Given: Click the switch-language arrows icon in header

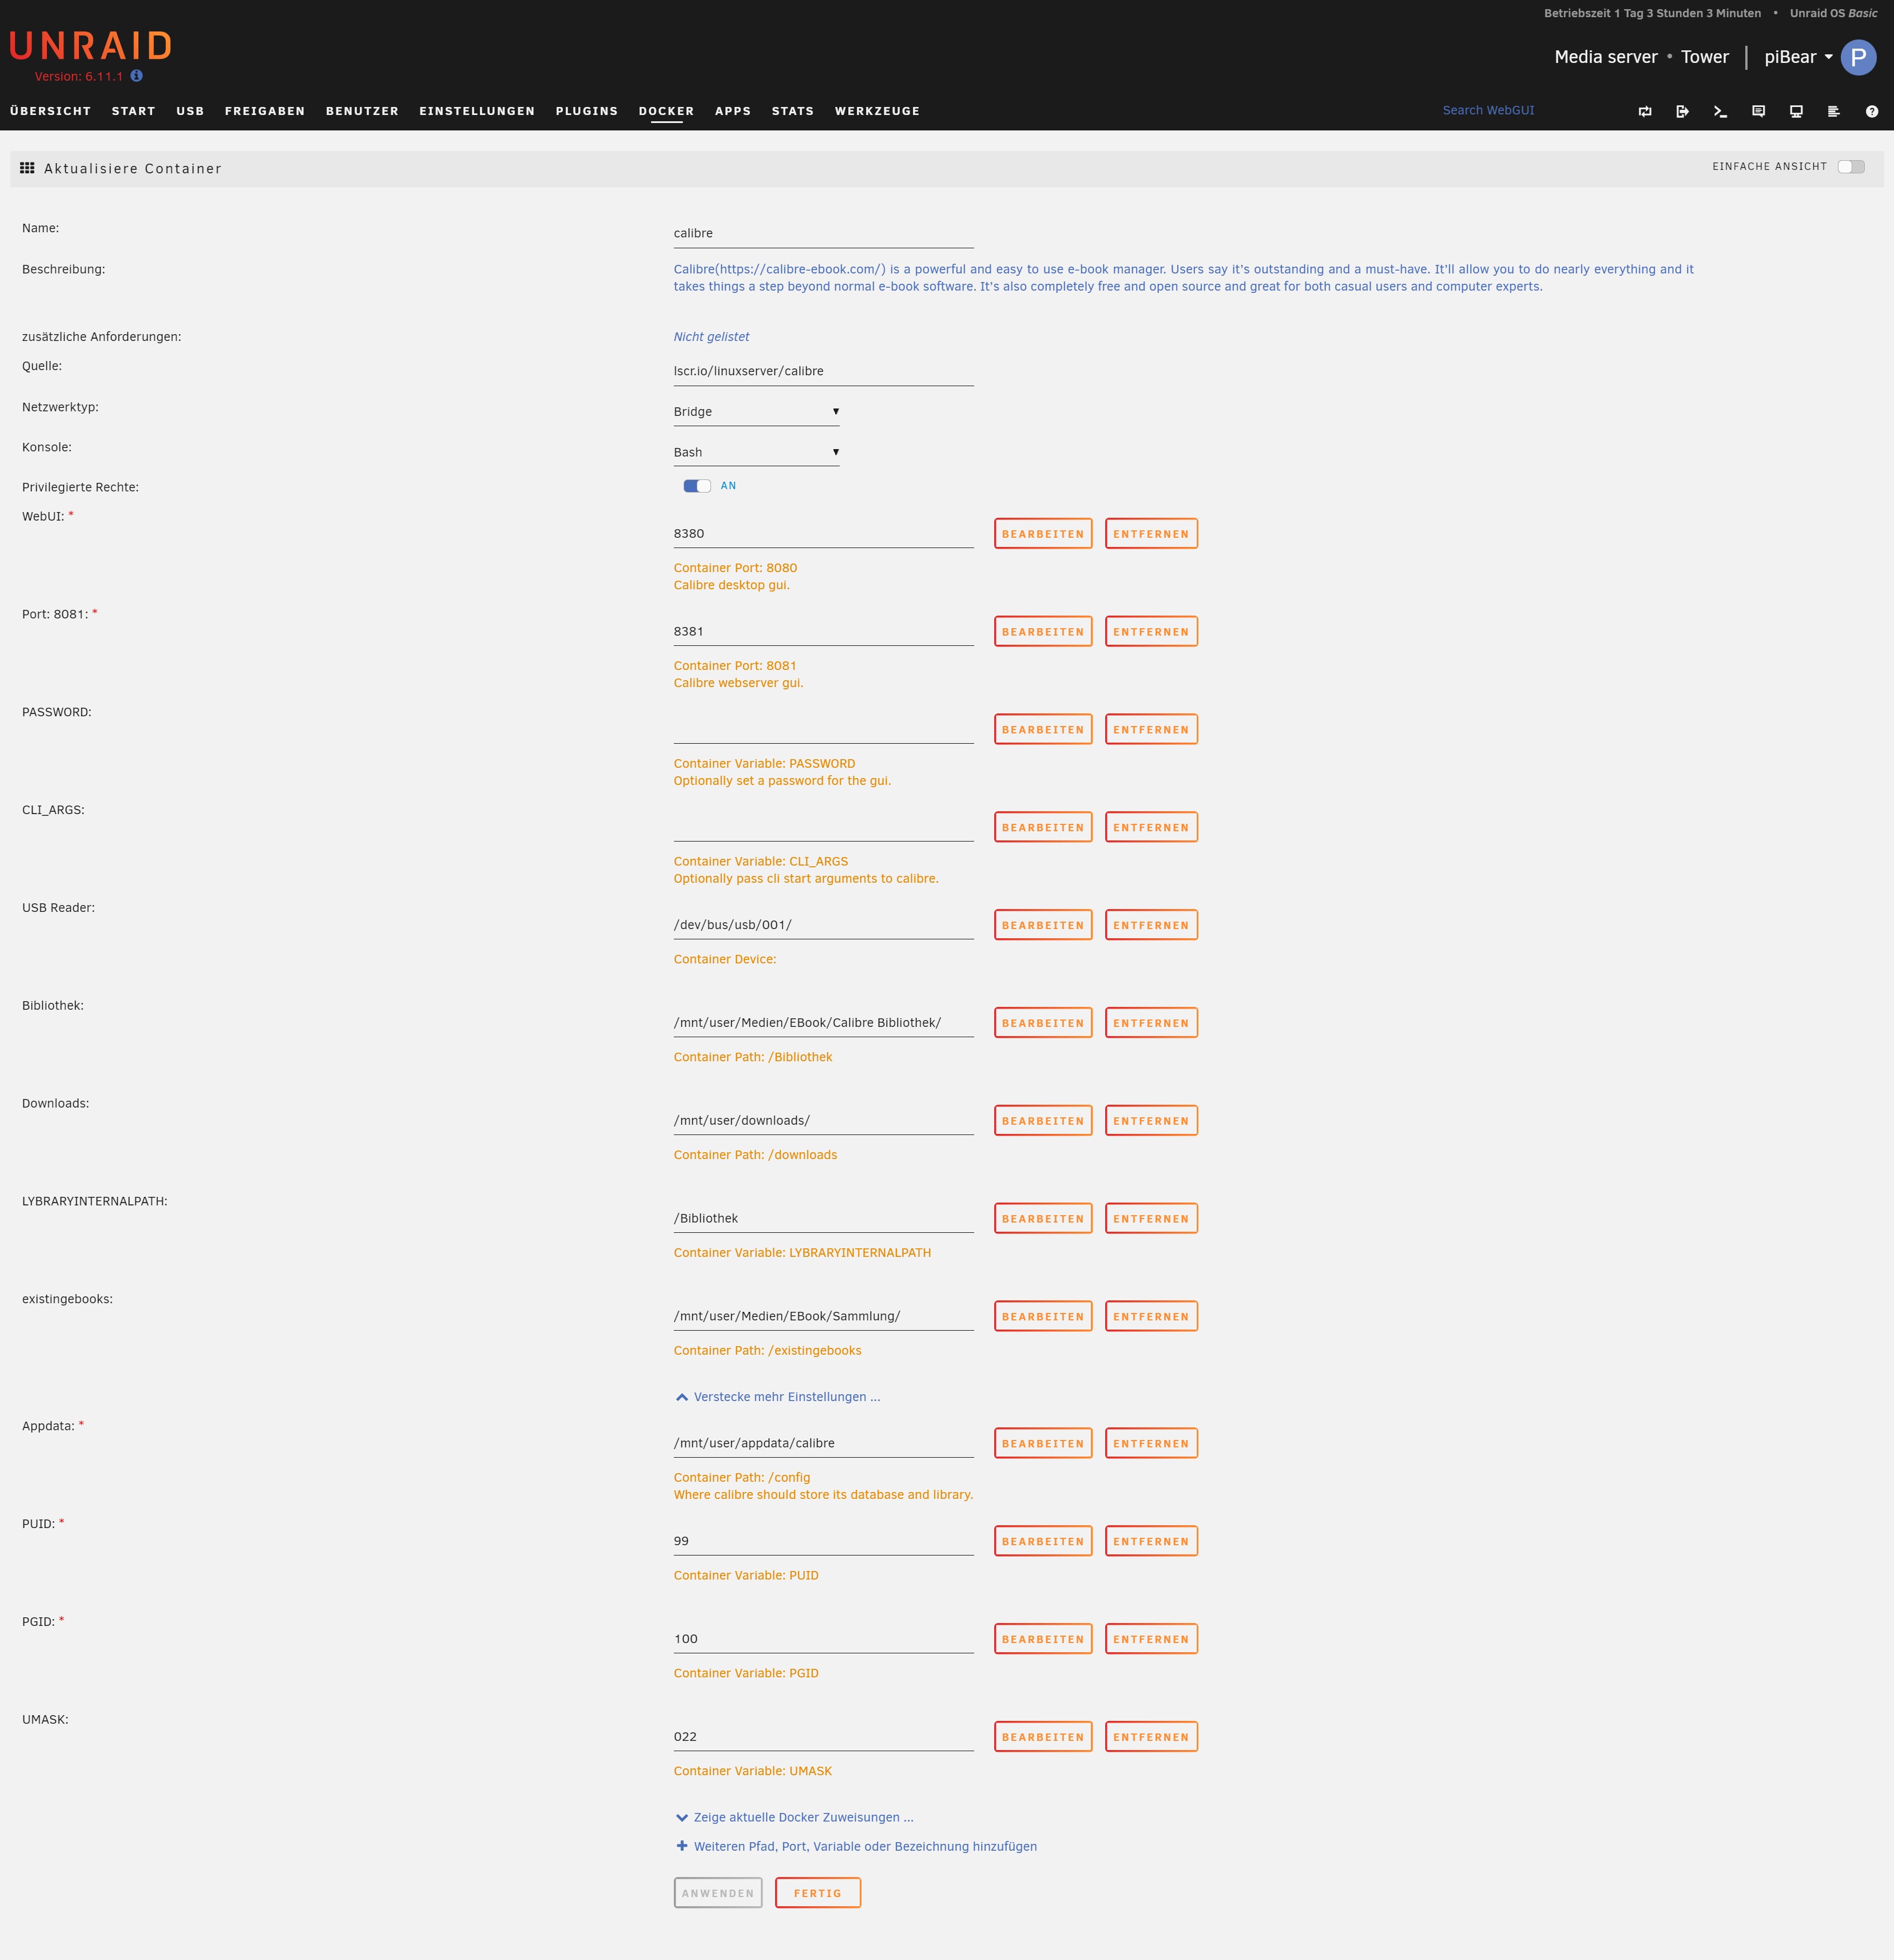Looking at the screenshot, I should (1645, 111).
